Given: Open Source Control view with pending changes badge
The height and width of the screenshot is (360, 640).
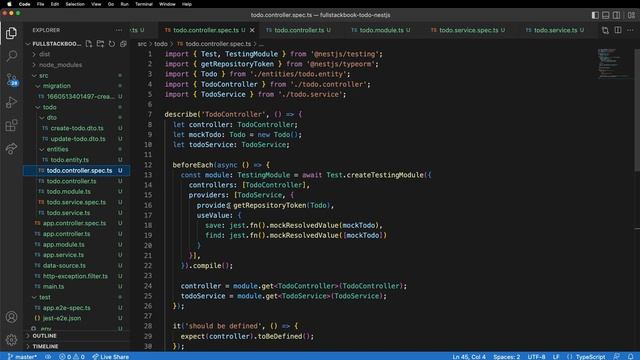Looking at the screenshot, I should (x=11, y=79).
